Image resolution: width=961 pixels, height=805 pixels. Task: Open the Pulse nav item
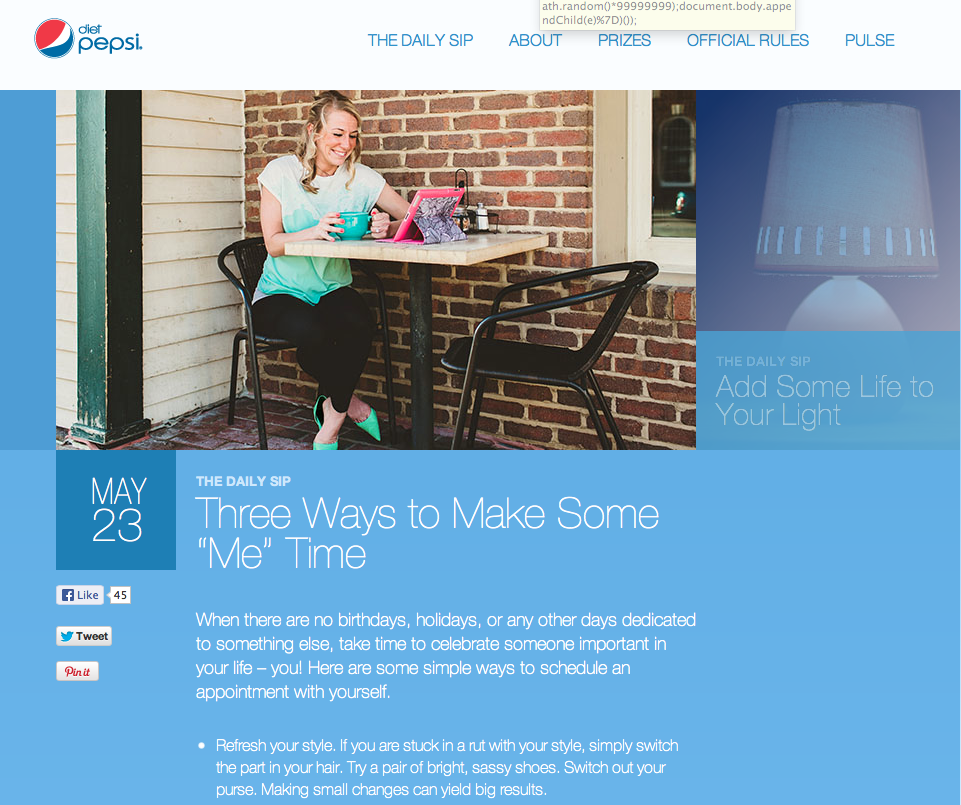click(x=869, y=40)
